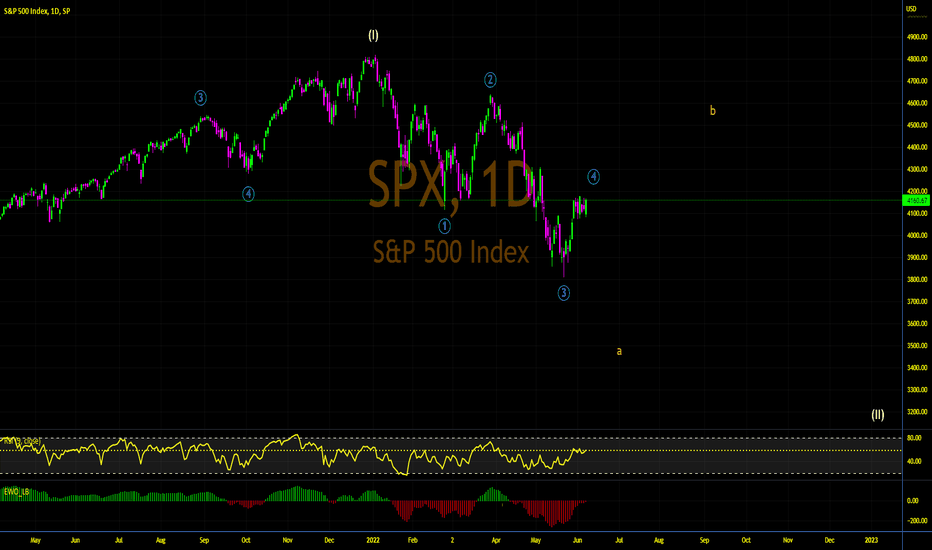
Task: Select the orange 'a' projection label
Action: [619, 351]
